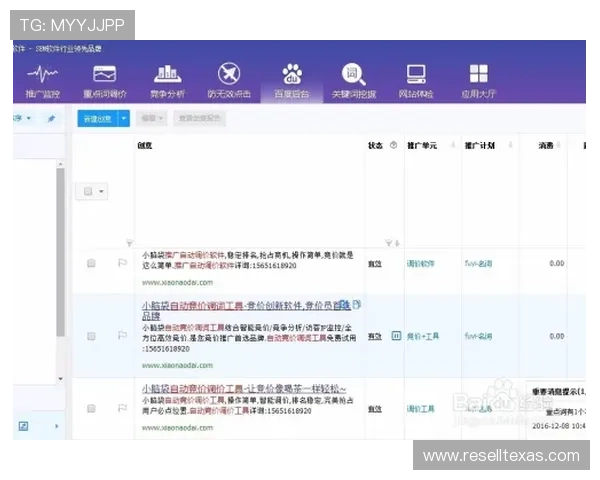Click the copy icon after 竞价创新软件 title
Viewport: 600px width, 480px height.
coord(357,305)
